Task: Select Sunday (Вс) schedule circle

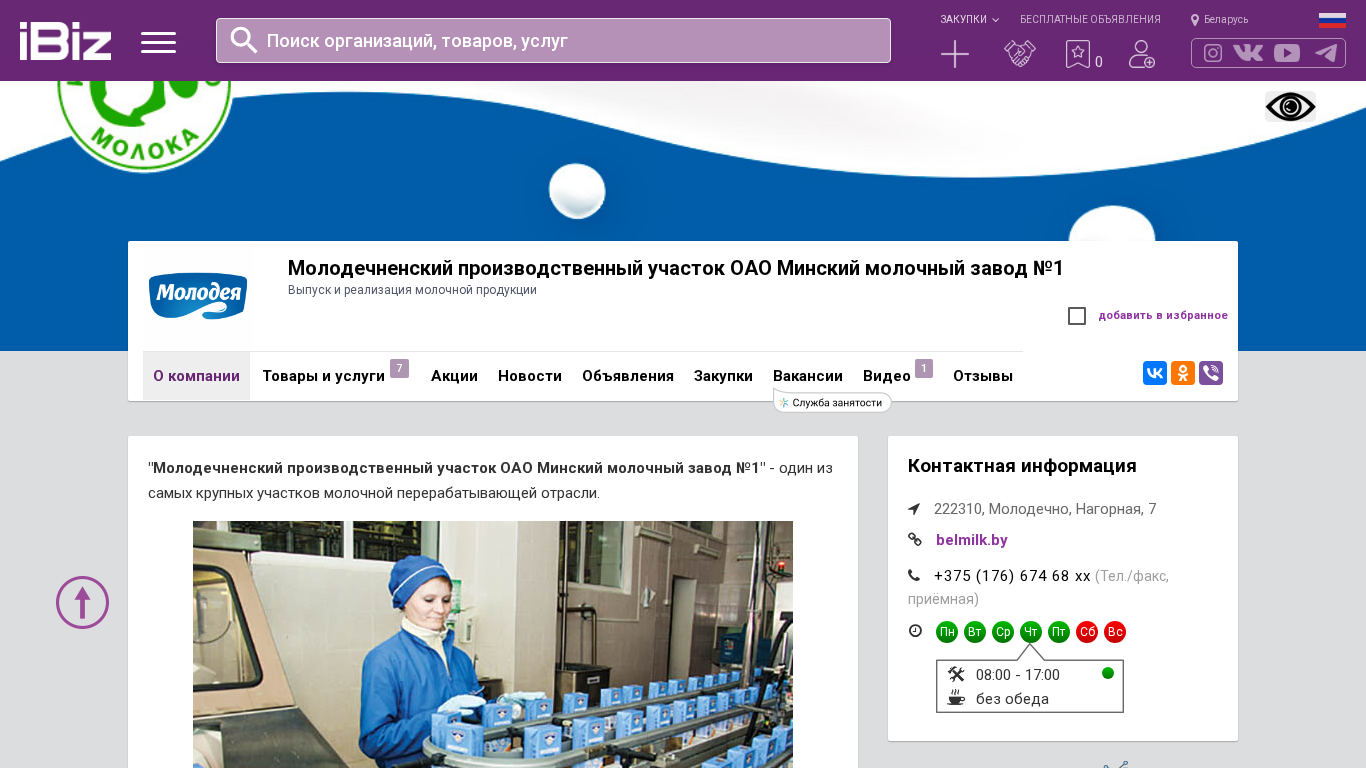Action: click(1115, 632)
